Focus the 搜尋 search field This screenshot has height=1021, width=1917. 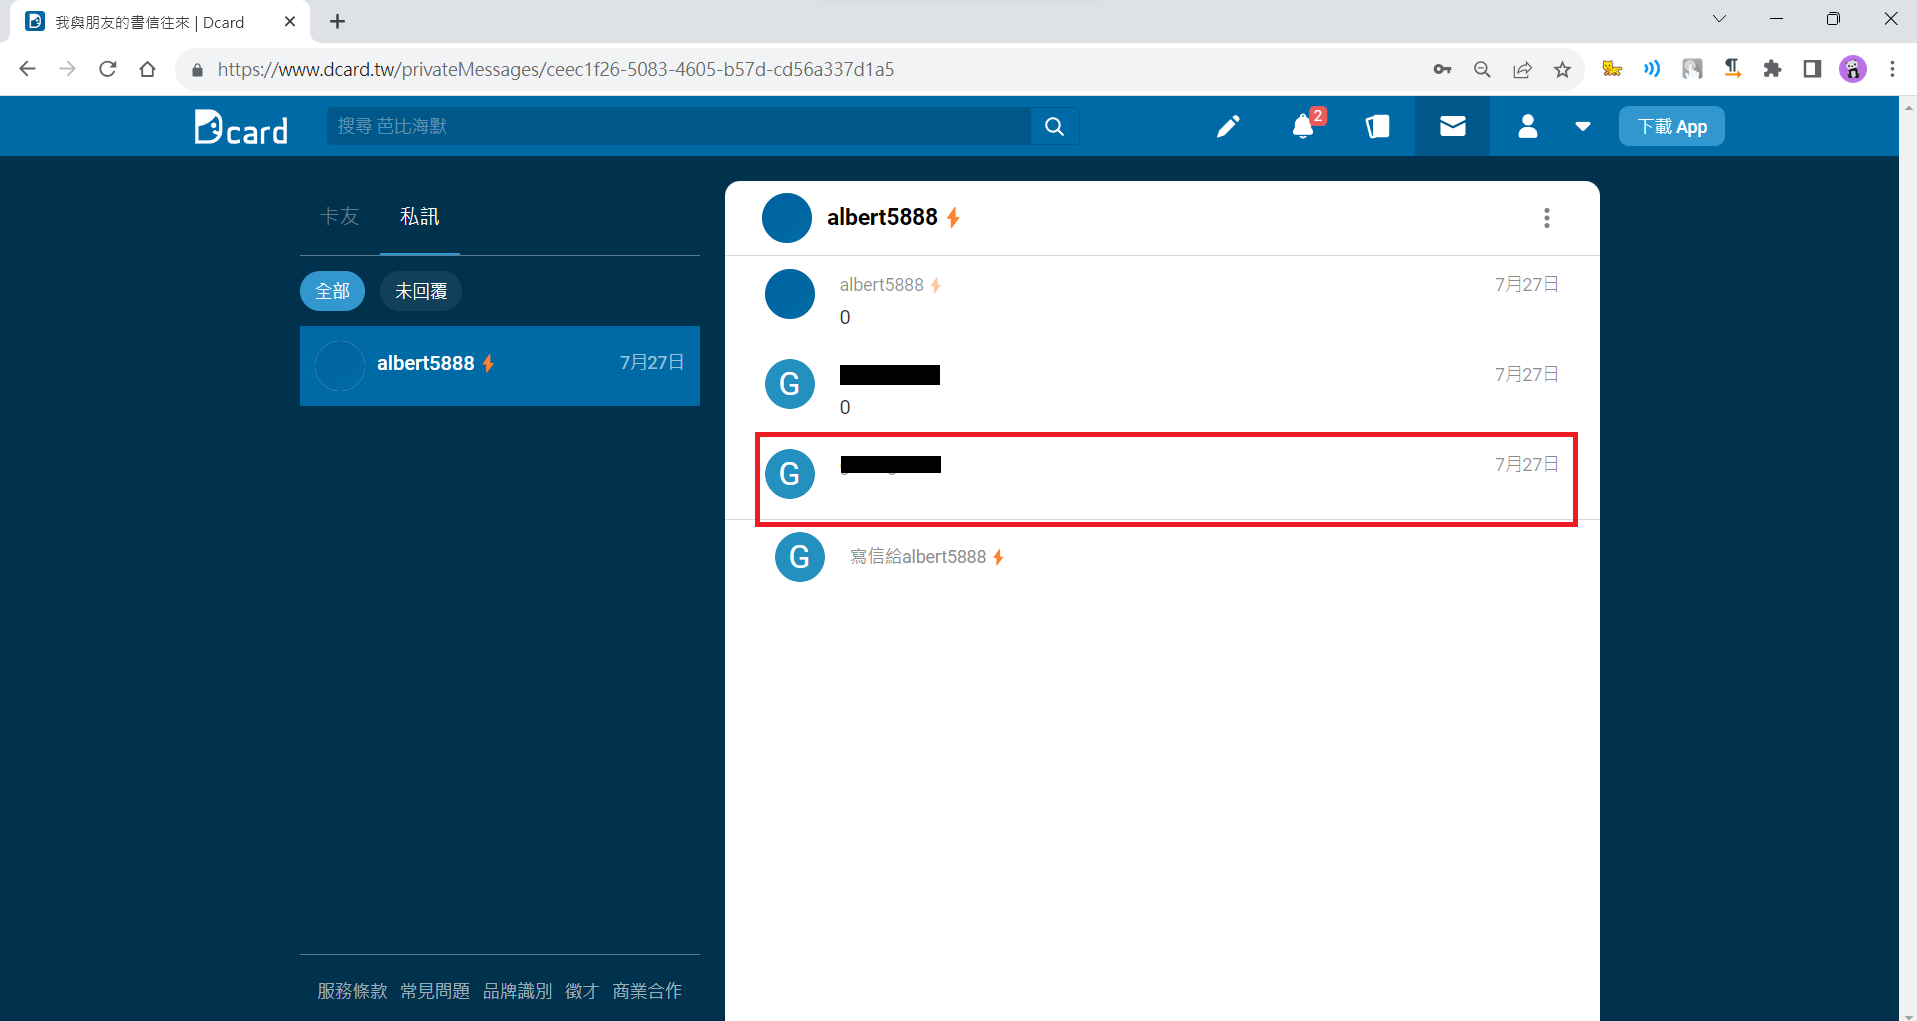pyautogui.click(x=680, y=126)
